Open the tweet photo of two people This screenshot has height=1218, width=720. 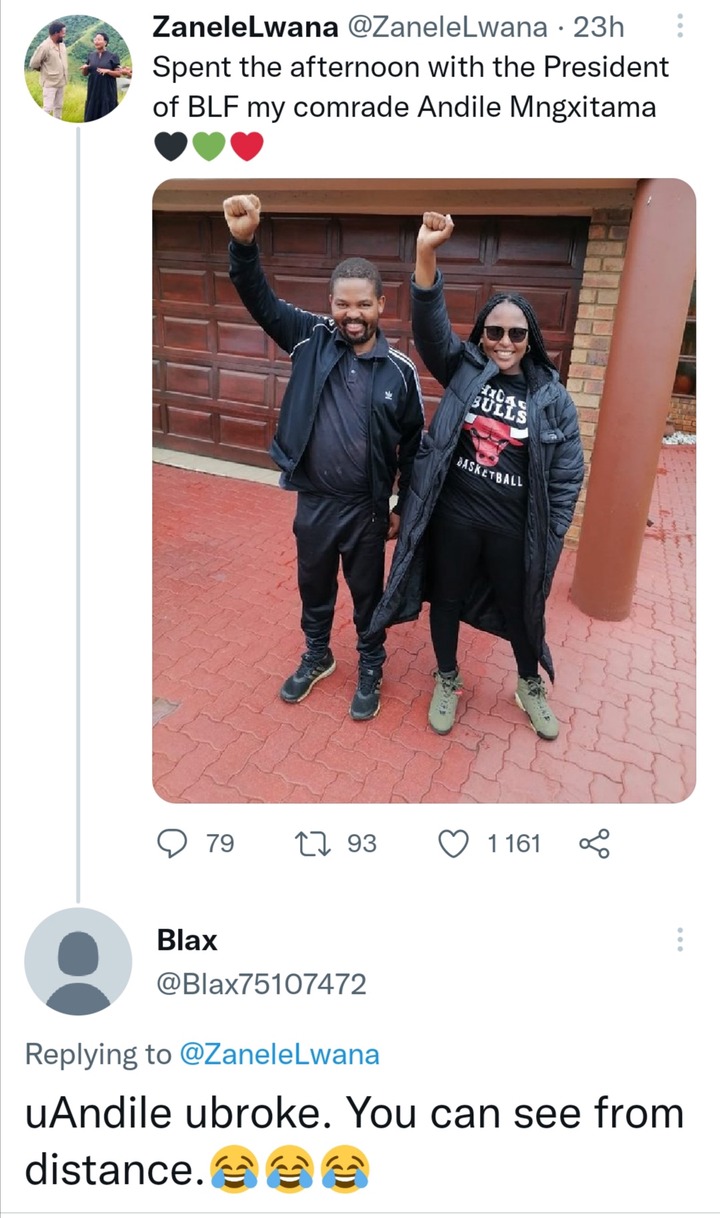424,490
